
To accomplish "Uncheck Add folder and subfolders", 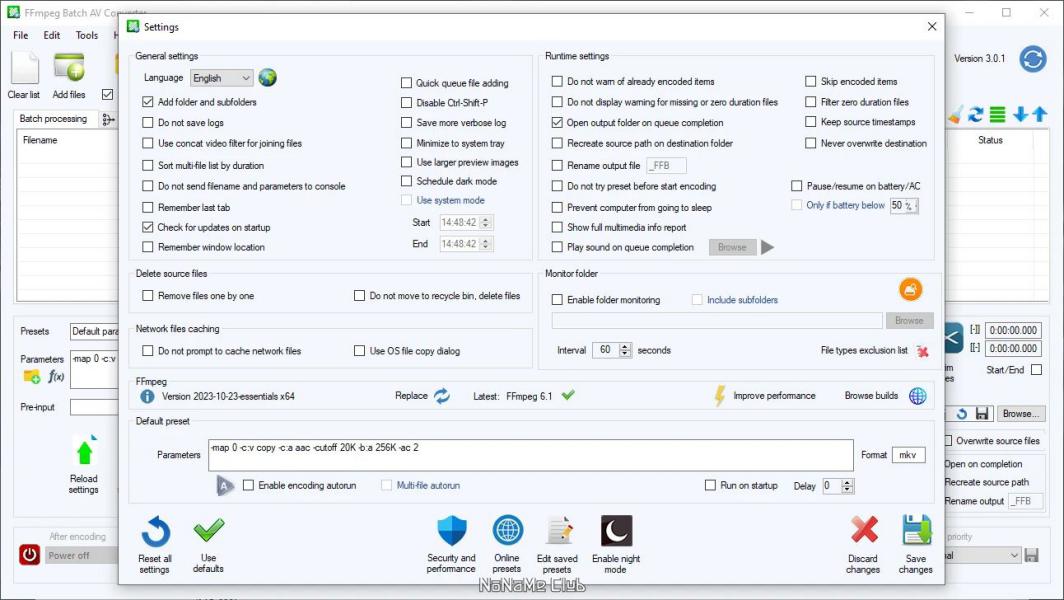I will 147,102.
